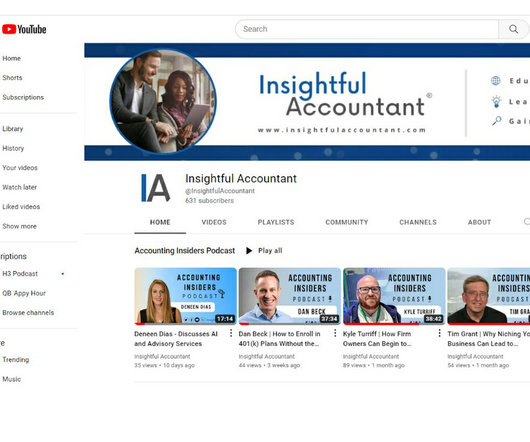This screenshot has width=530, height=442.
Task: Open Trending in the sidebar
Action: 16,360
